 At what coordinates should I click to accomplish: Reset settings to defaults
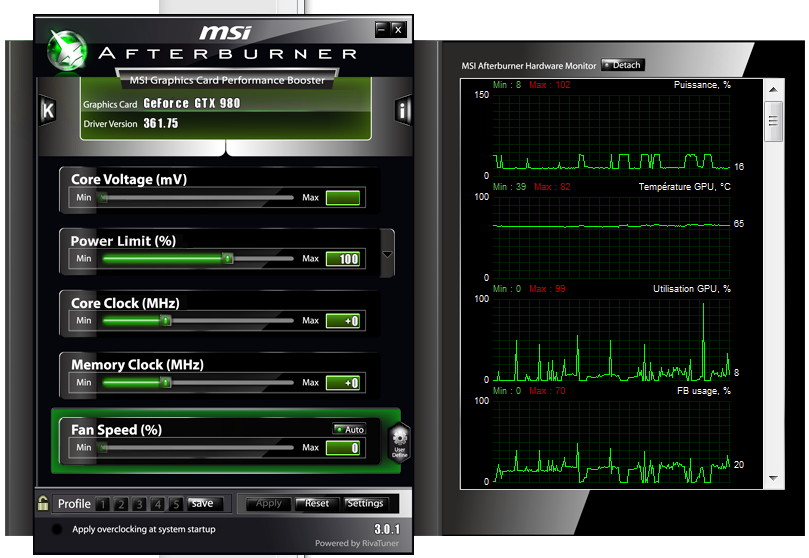[x=316, y=503]
